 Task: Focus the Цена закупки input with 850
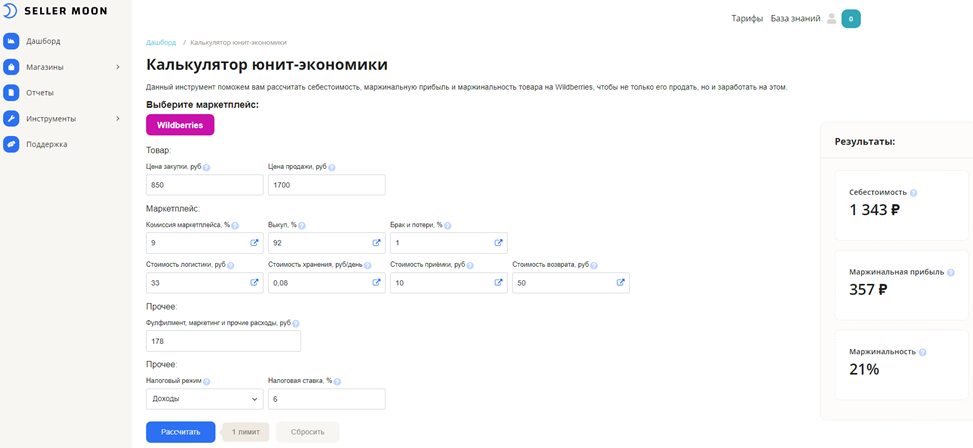[205, 185]
